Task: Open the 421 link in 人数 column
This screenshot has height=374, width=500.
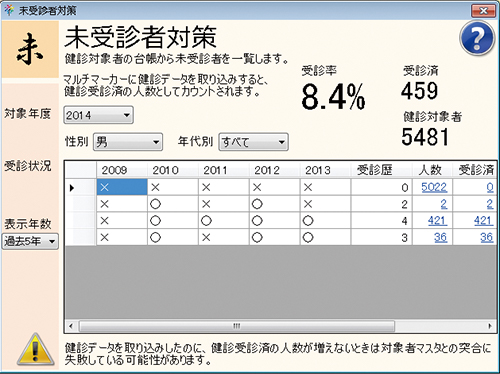Action: tap(437, 221)
